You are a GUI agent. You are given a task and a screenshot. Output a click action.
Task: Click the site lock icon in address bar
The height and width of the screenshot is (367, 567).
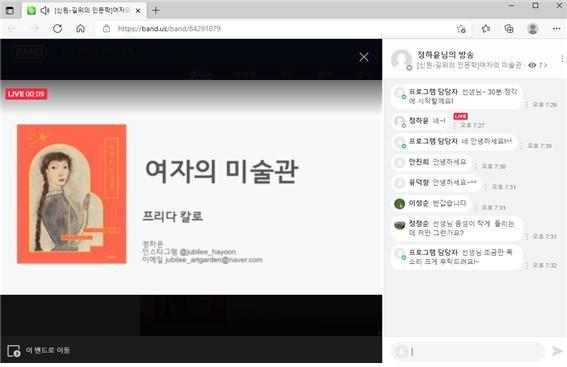tap(106, 29)
